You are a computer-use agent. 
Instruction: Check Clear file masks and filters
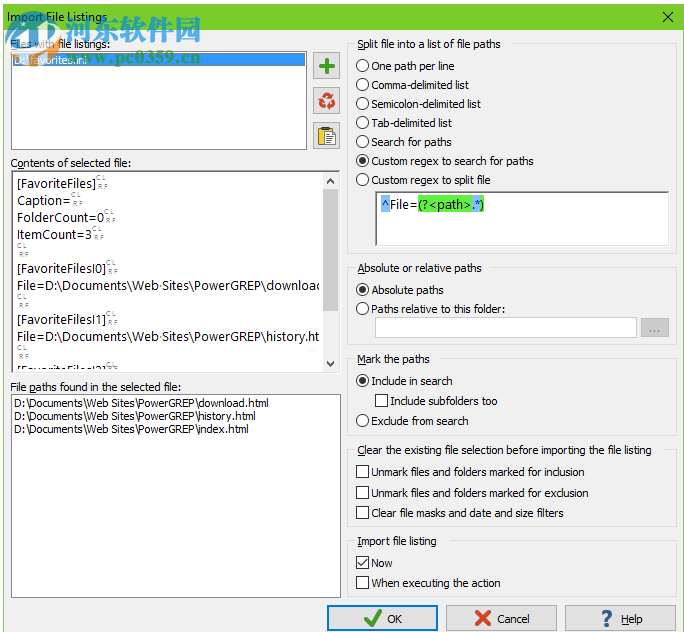(x=460, y=513)
